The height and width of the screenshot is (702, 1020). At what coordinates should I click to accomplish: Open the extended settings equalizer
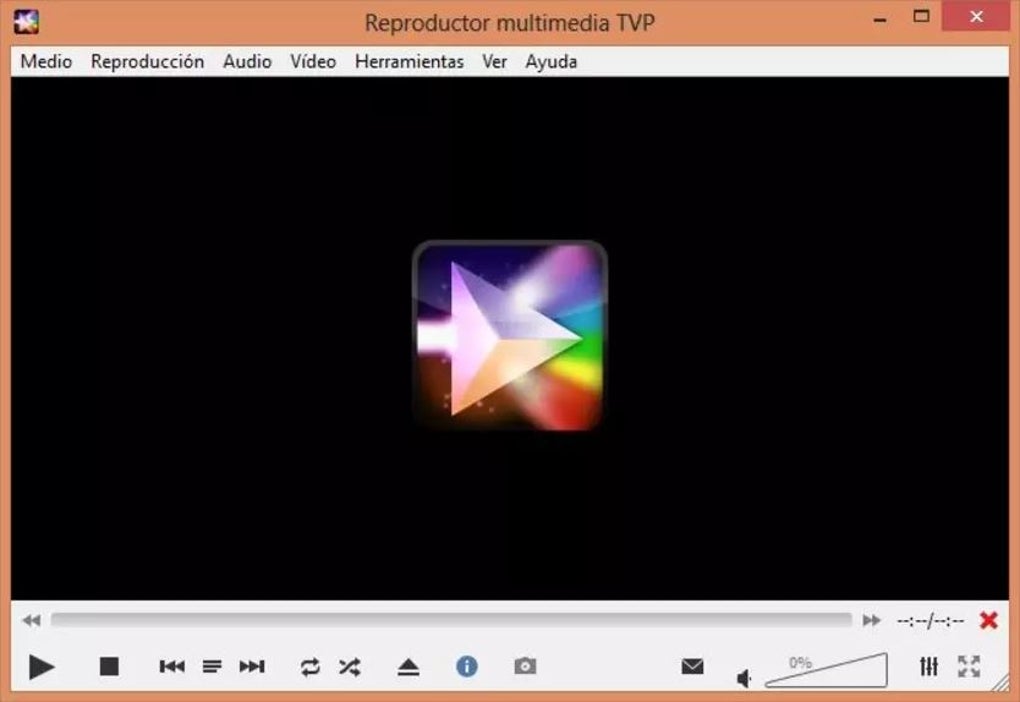pyautogui.click(x=930, y=664)
